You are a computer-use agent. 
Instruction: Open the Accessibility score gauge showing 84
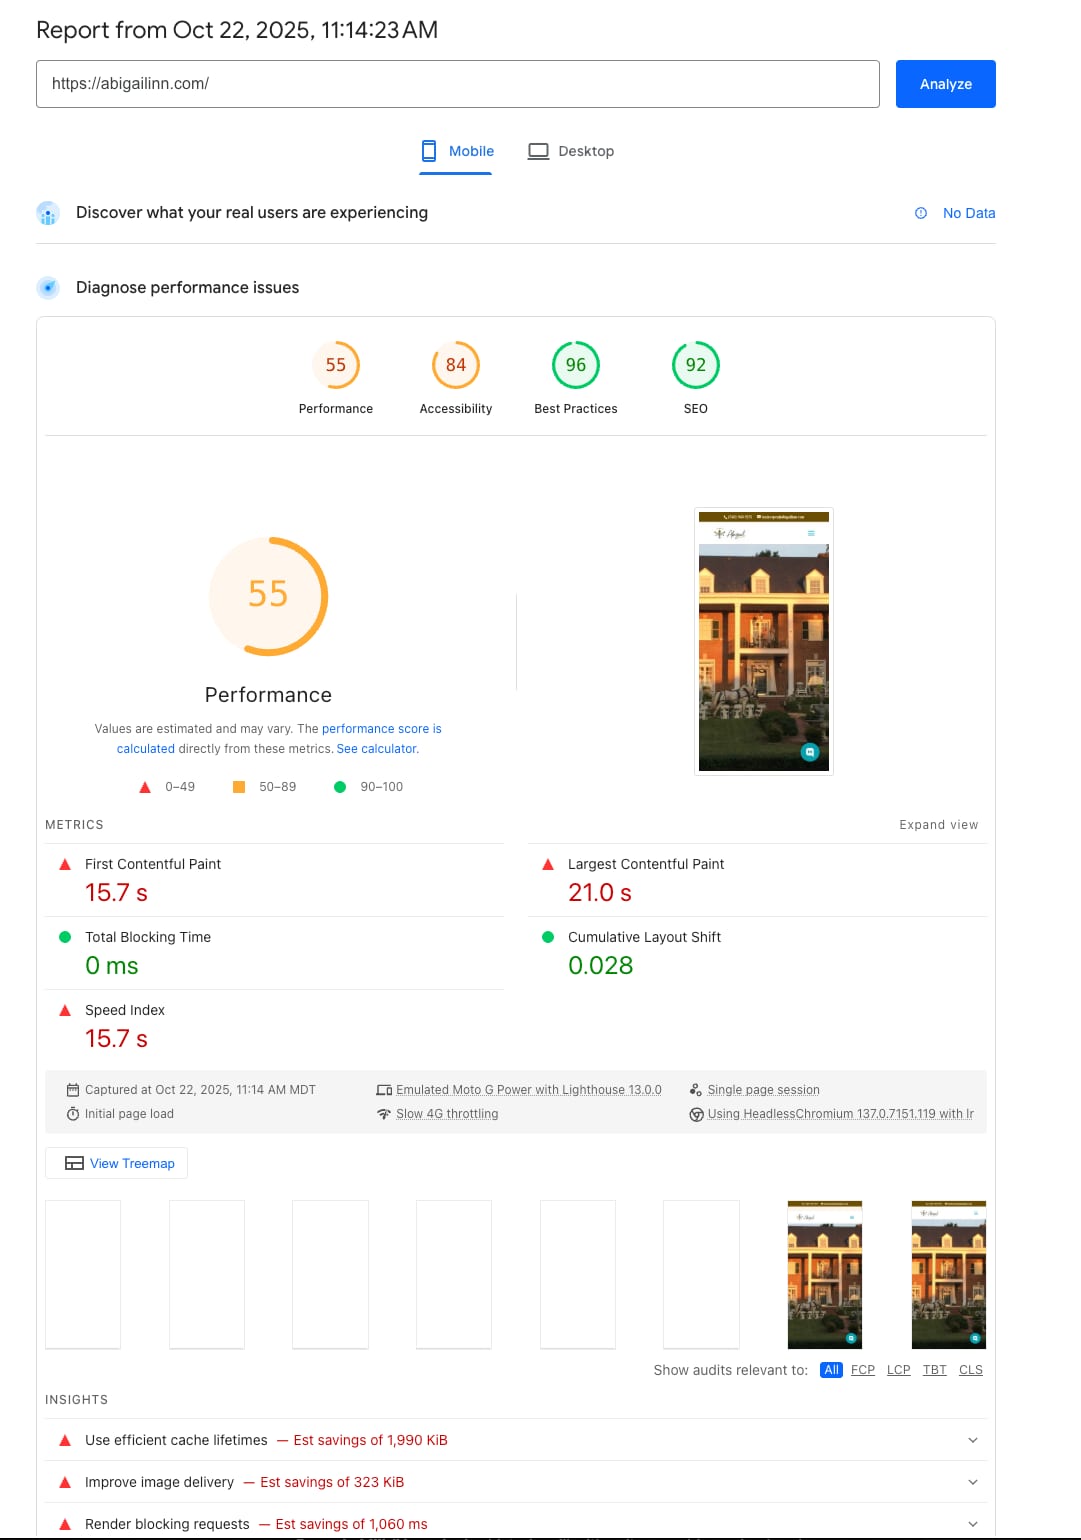[x=456, y=366]
